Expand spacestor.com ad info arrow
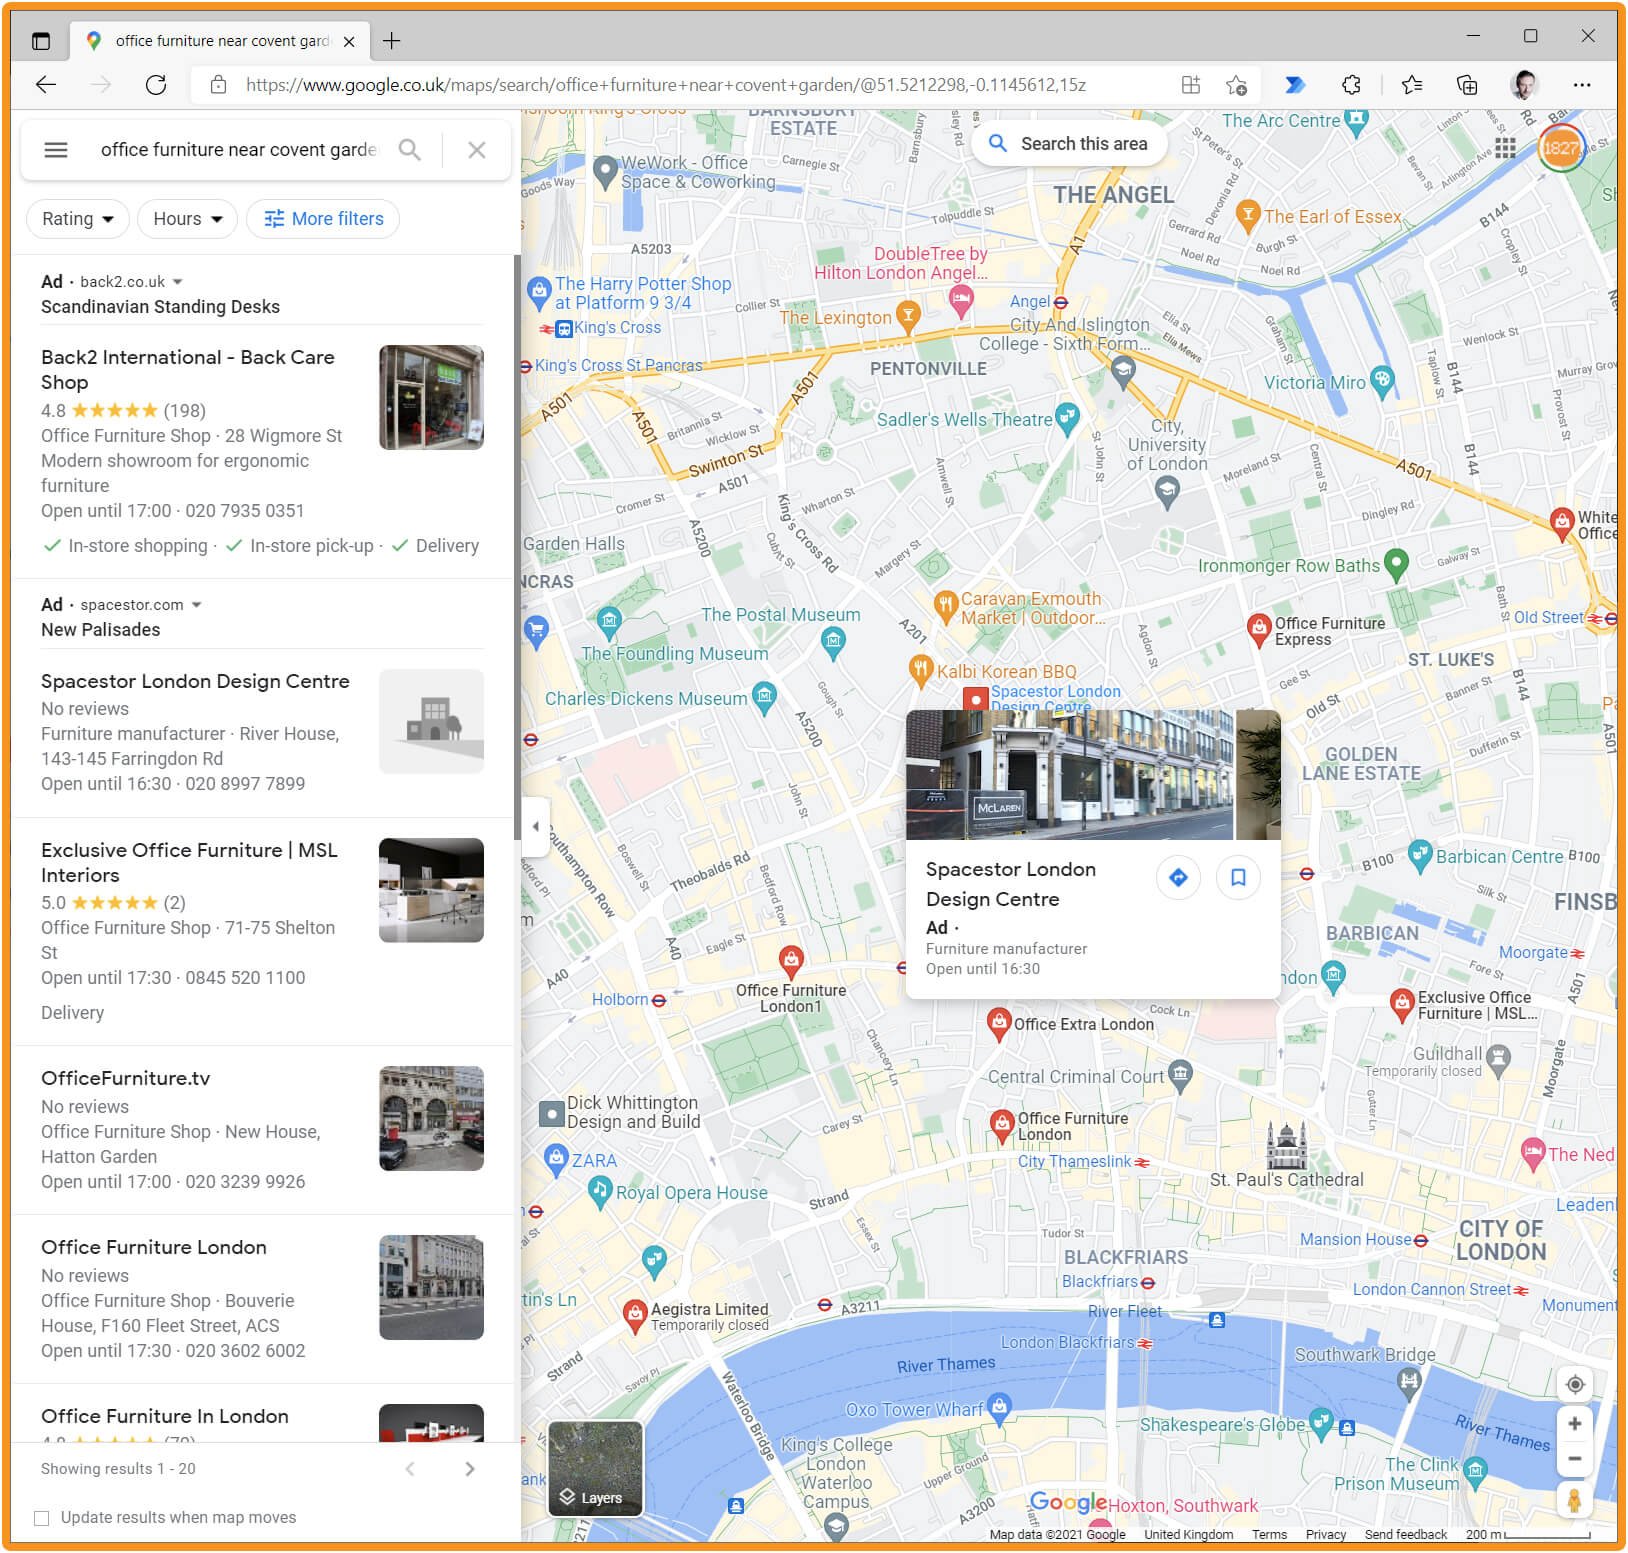 point(196,605)
